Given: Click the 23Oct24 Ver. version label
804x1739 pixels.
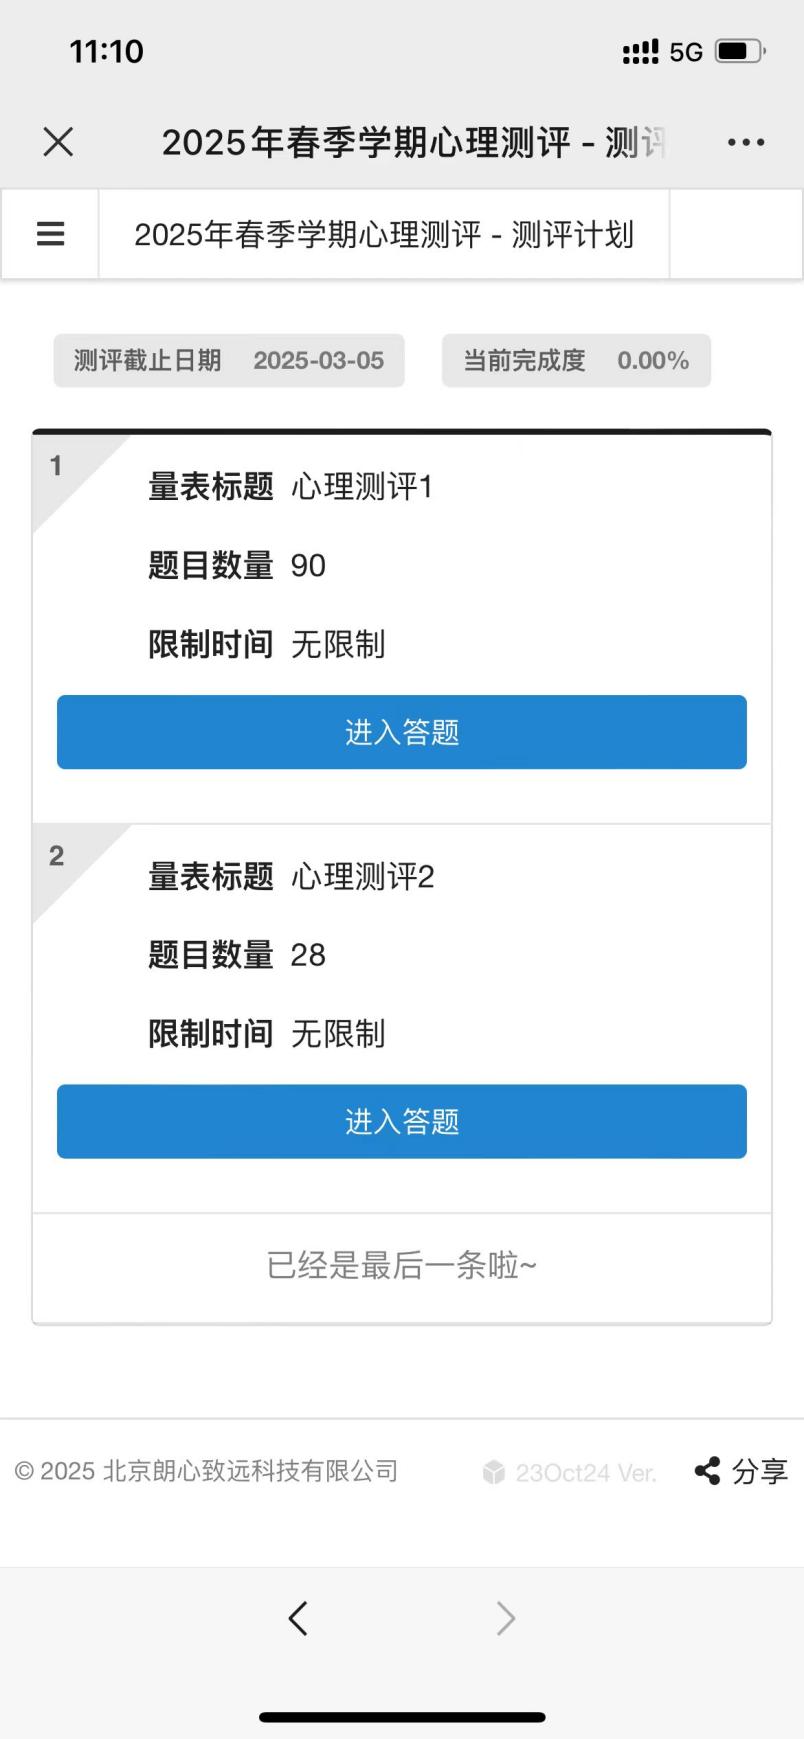Looking at the screenshot, I should pos(585,1472).
